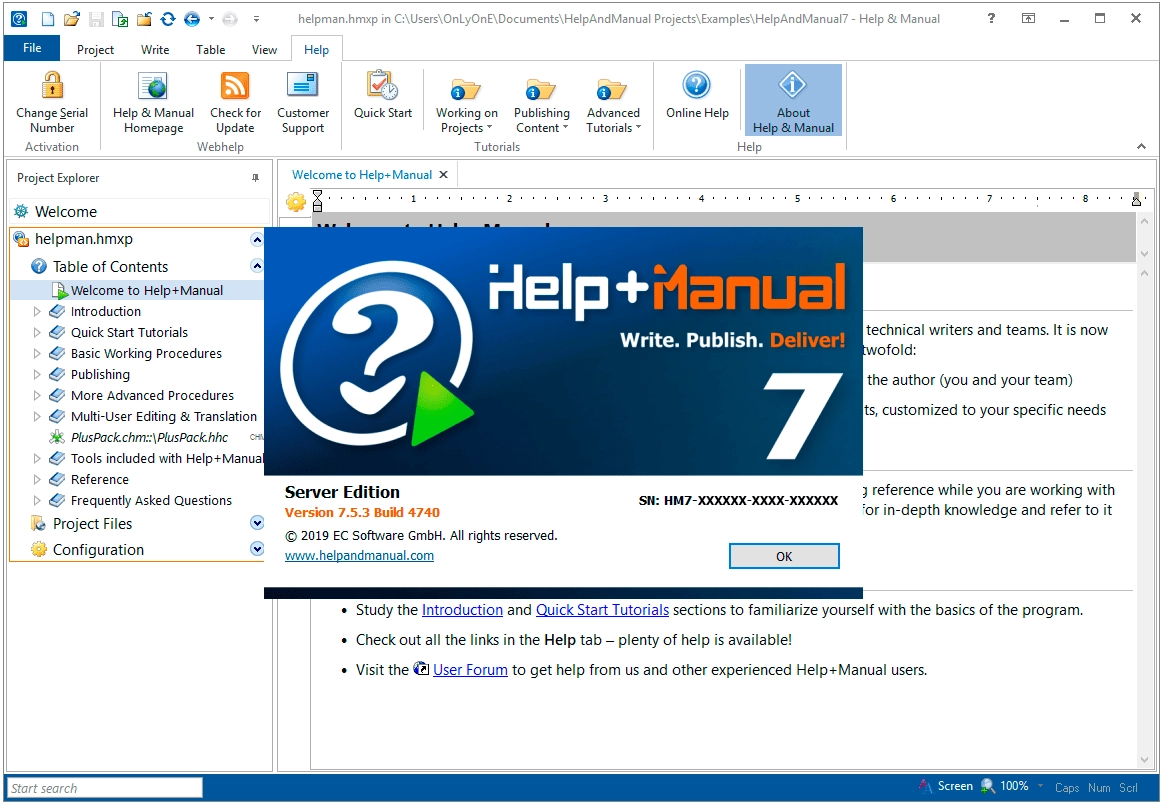Pin the Project Explorer panel

255,178
